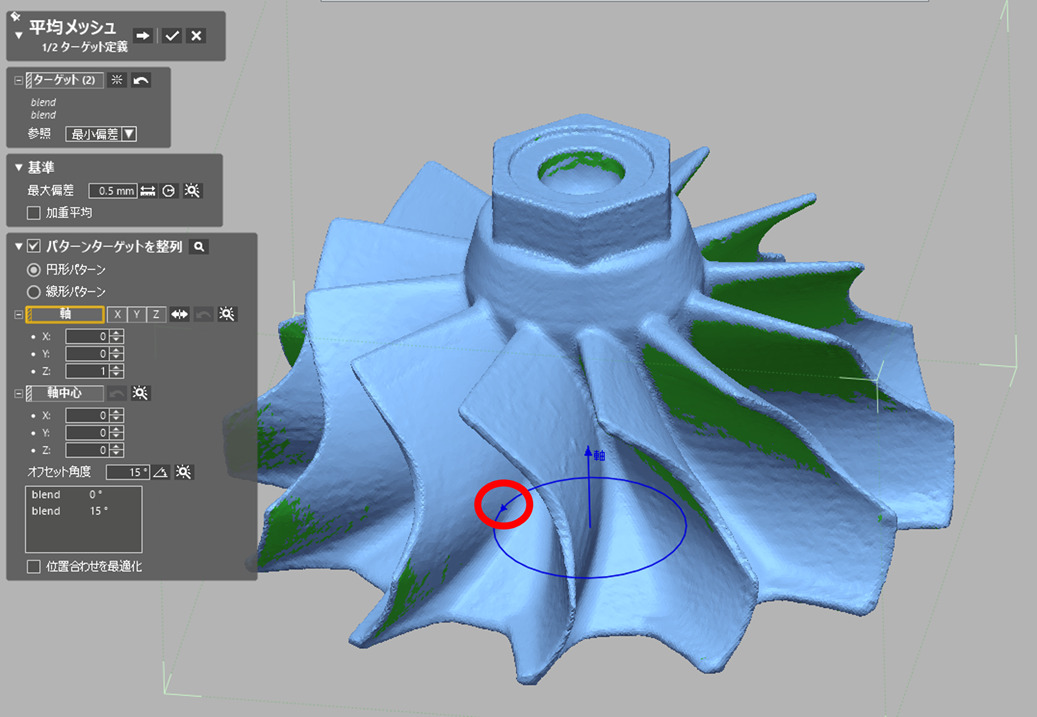
Task: Set axis to Z direction button
Action: [155, 314]
